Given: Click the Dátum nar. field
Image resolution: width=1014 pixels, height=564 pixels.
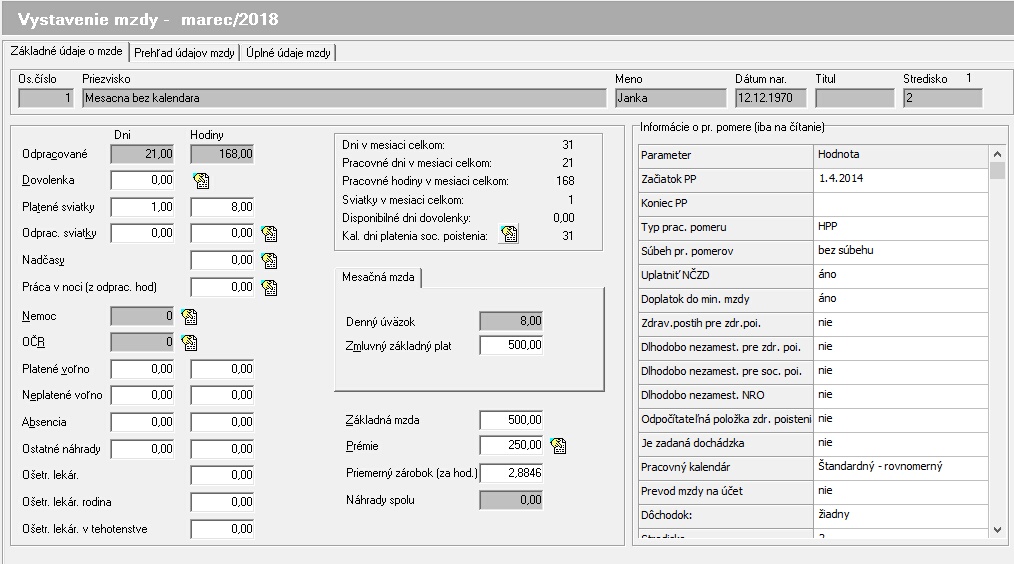Looking at the screenshot, I should [x=771, y=98].
